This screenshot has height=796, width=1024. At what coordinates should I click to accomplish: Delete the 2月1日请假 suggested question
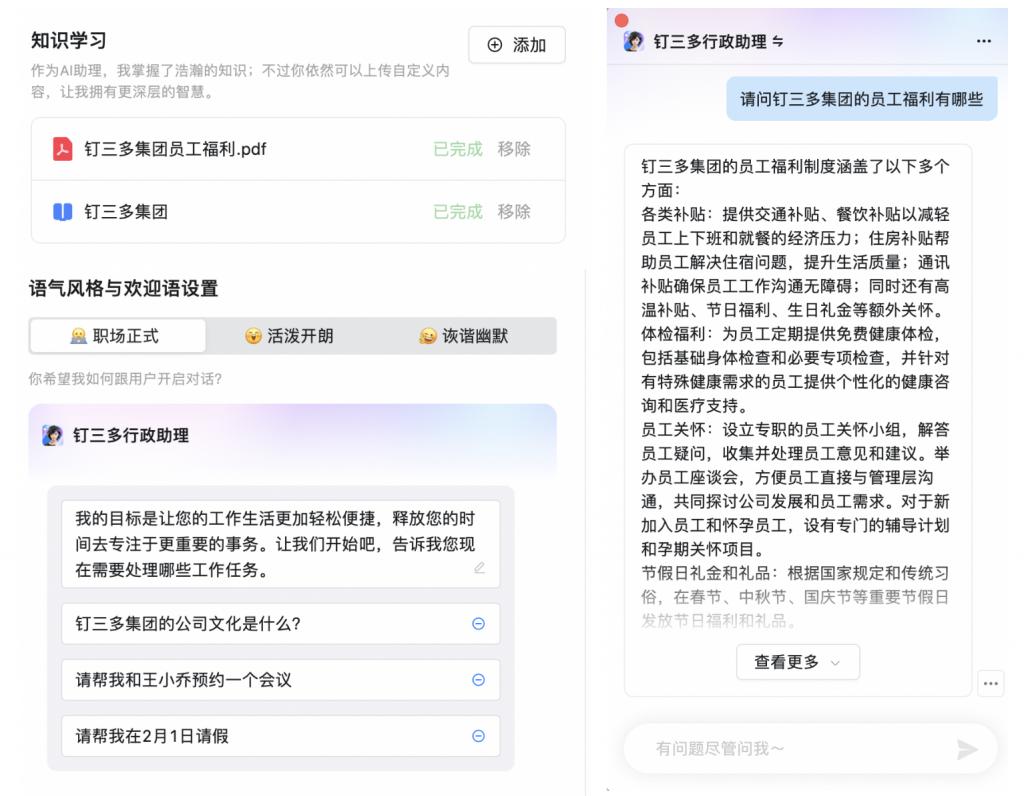[x=479, y=736]
